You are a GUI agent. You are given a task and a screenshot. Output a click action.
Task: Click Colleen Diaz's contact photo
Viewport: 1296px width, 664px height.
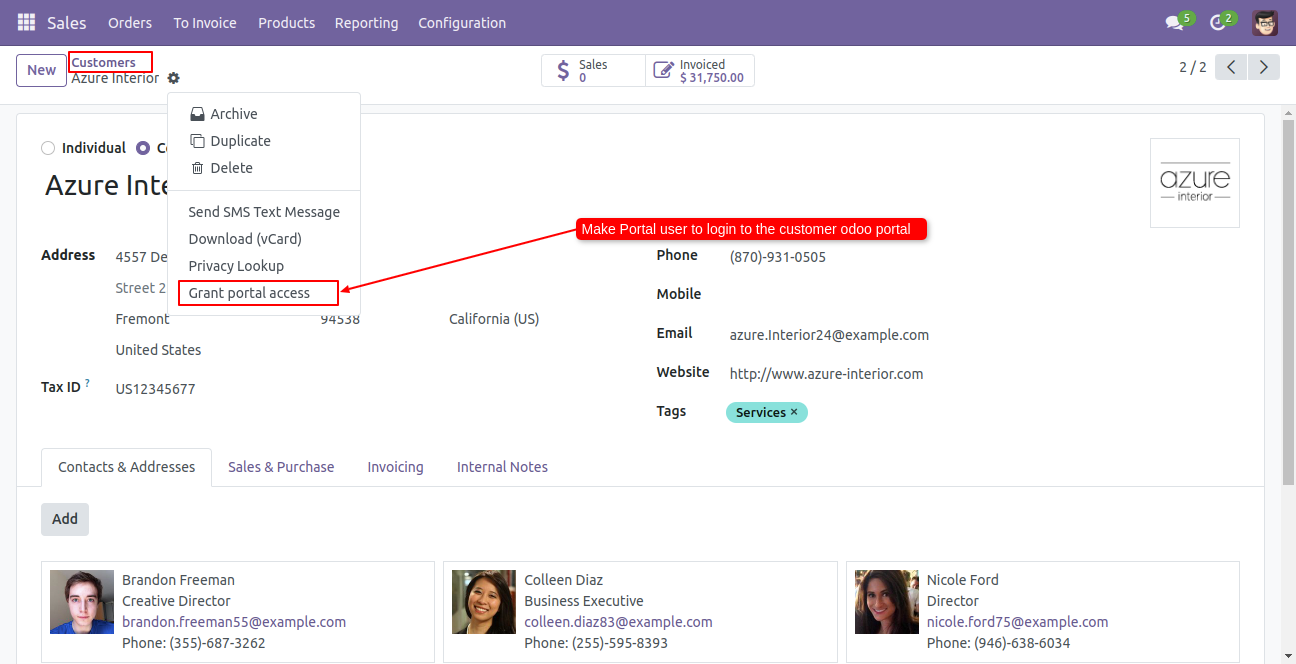click(484, 602)
